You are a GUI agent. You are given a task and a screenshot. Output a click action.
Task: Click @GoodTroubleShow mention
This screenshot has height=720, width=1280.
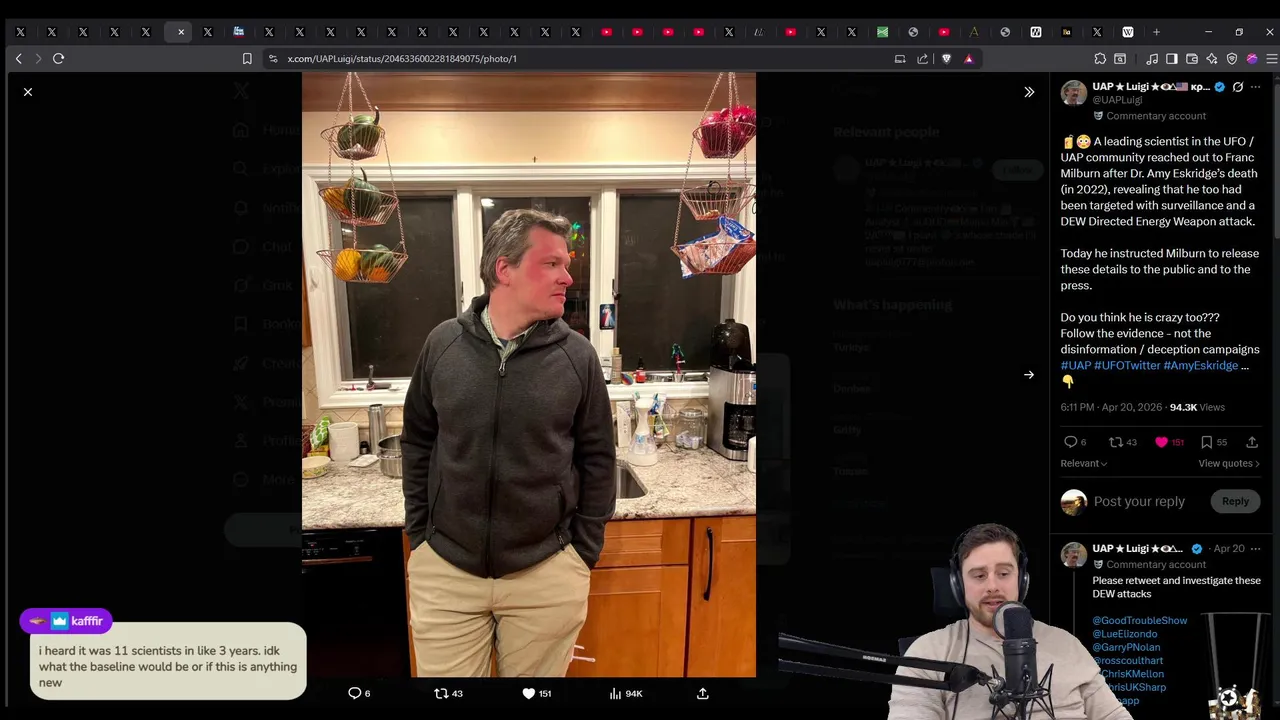point(1140,621)
